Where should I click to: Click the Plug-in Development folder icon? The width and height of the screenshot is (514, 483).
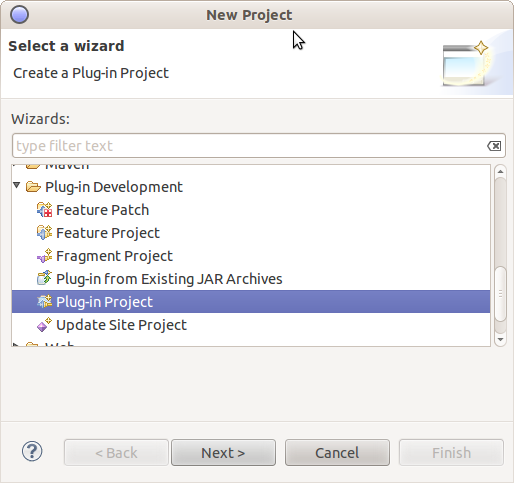(x=33, y=187)
